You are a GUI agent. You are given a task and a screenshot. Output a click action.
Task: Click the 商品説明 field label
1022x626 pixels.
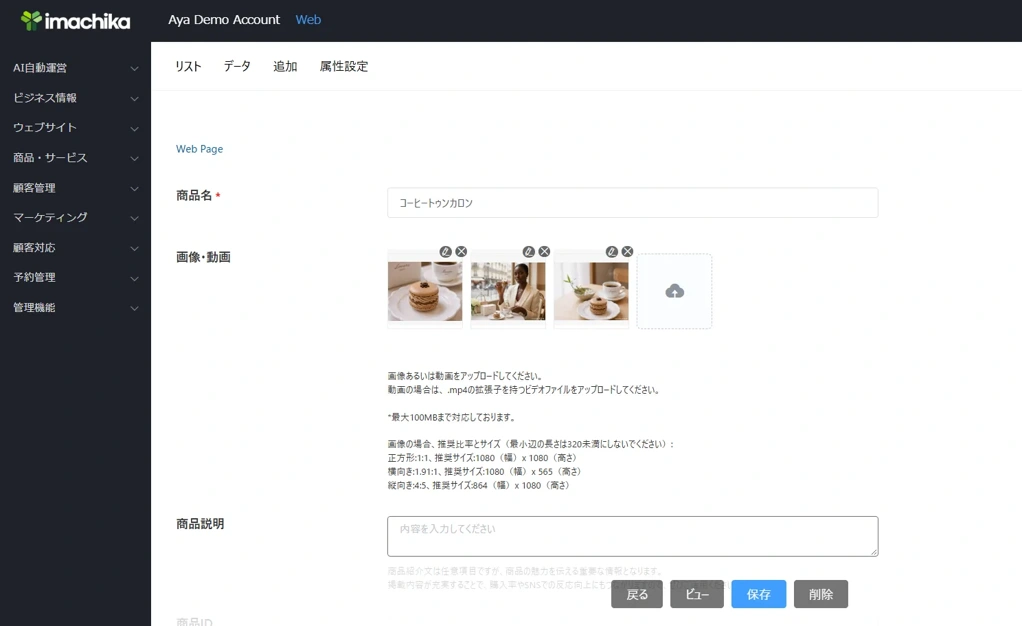(x=200, y=524)
